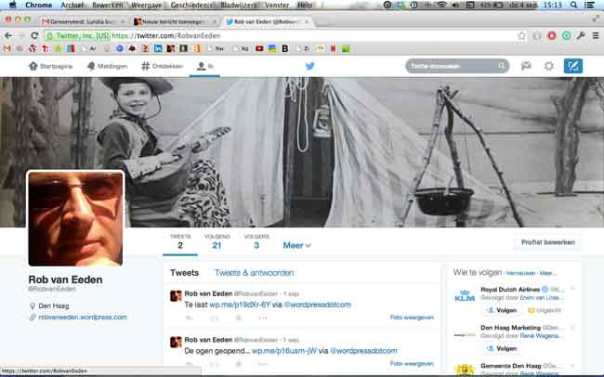Screen dimensions: 604x377
Task: Select the Tweets count stat
Action: coord(180,242)
